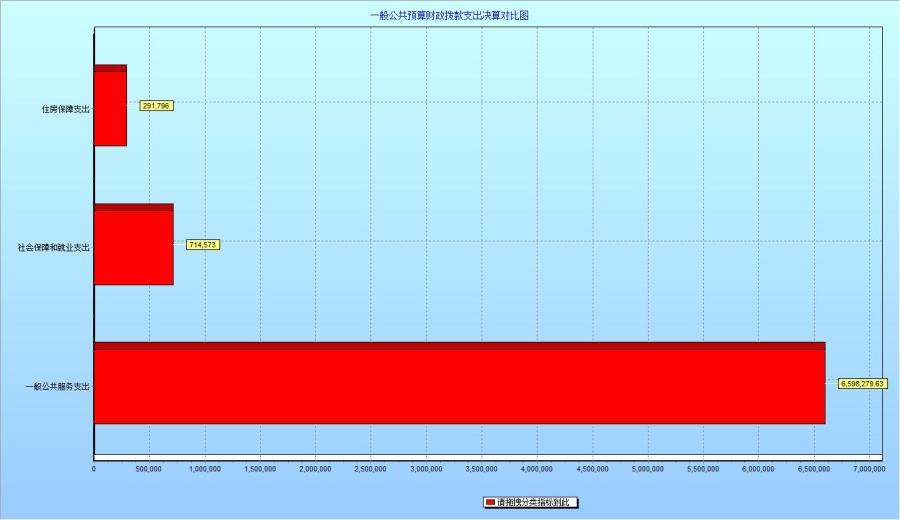Click the 6,598,279.63 data label
Image resolution: width=900 pixels, height=520 pixels.
pos(863,383)
